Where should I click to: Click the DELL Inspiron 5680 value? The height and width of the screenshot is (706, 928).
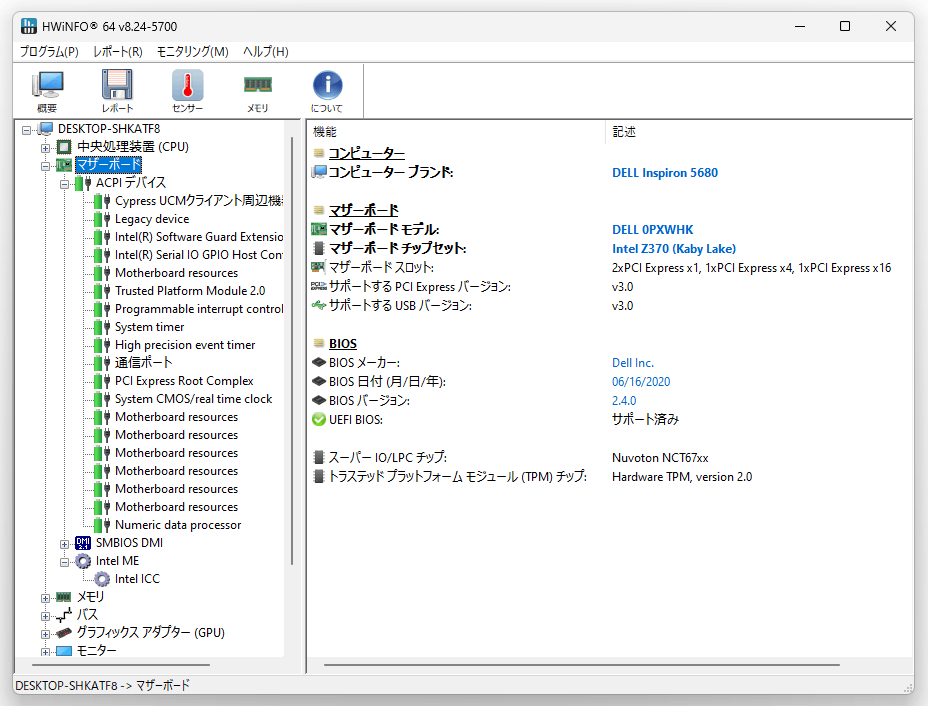click(x=665, y=173)
